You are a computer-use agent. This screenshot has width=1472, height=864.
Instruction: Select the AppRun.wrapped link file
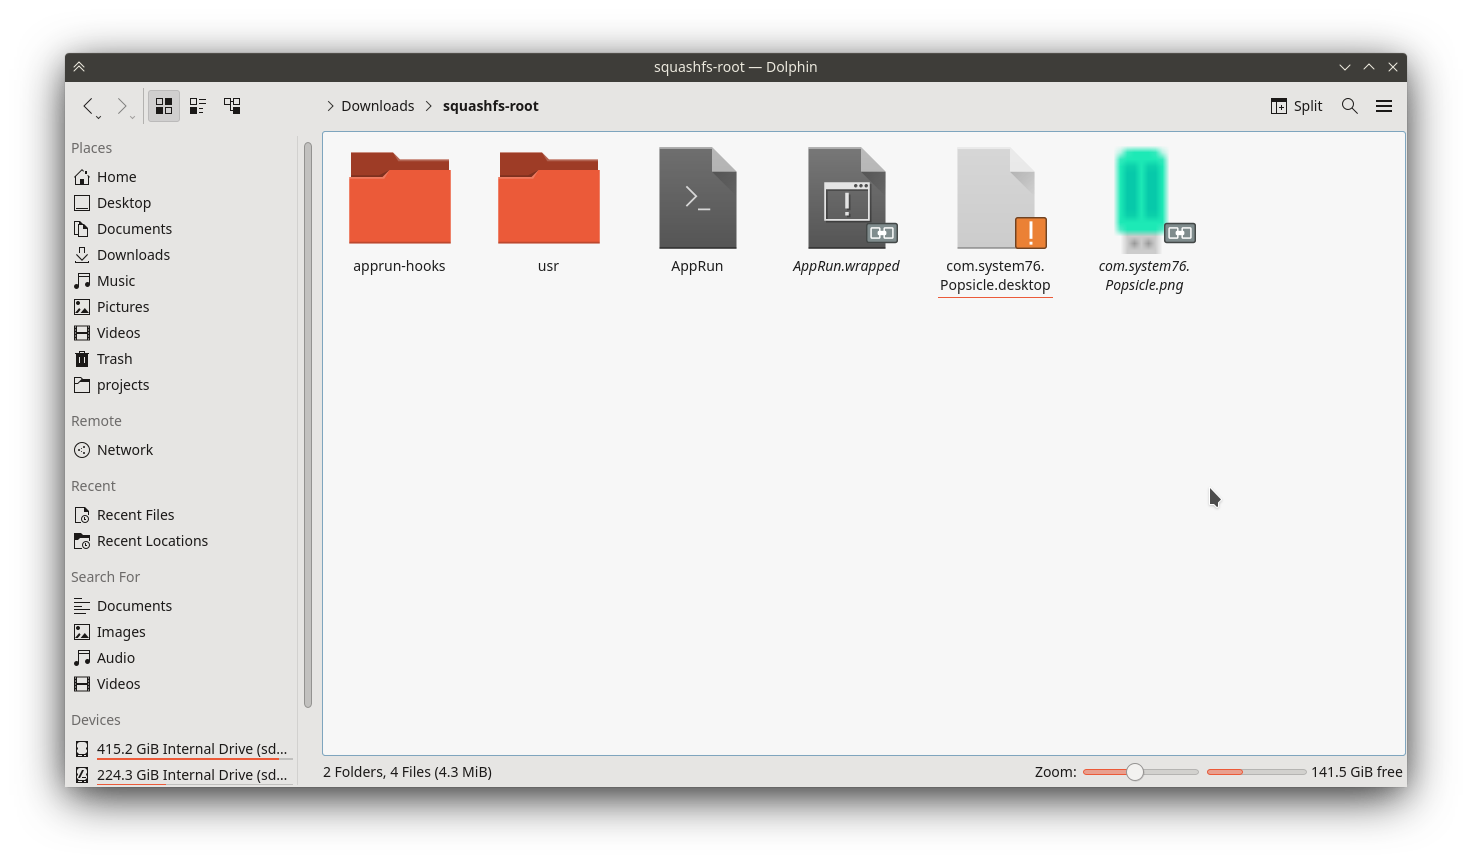pyautogui.click(x=846, y=211)
